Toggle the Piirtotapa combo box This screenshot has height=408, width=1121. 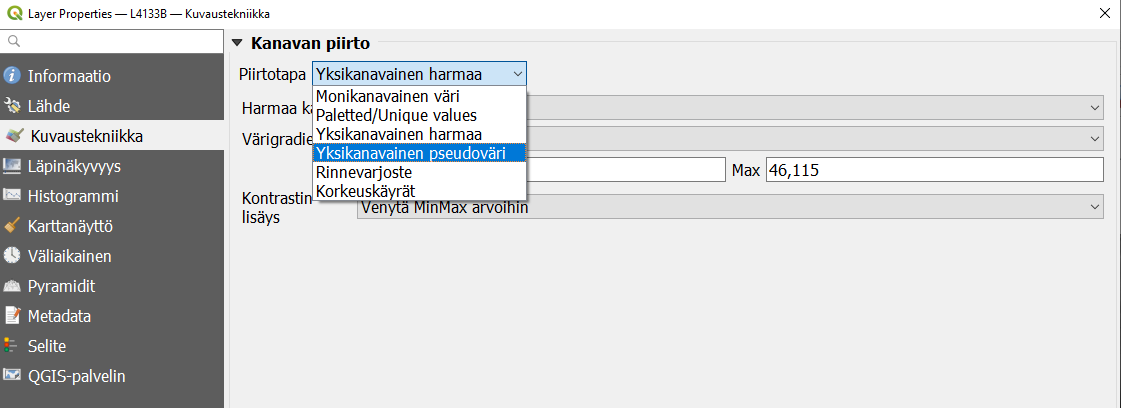pyautogui.click(x=419, y=74)
